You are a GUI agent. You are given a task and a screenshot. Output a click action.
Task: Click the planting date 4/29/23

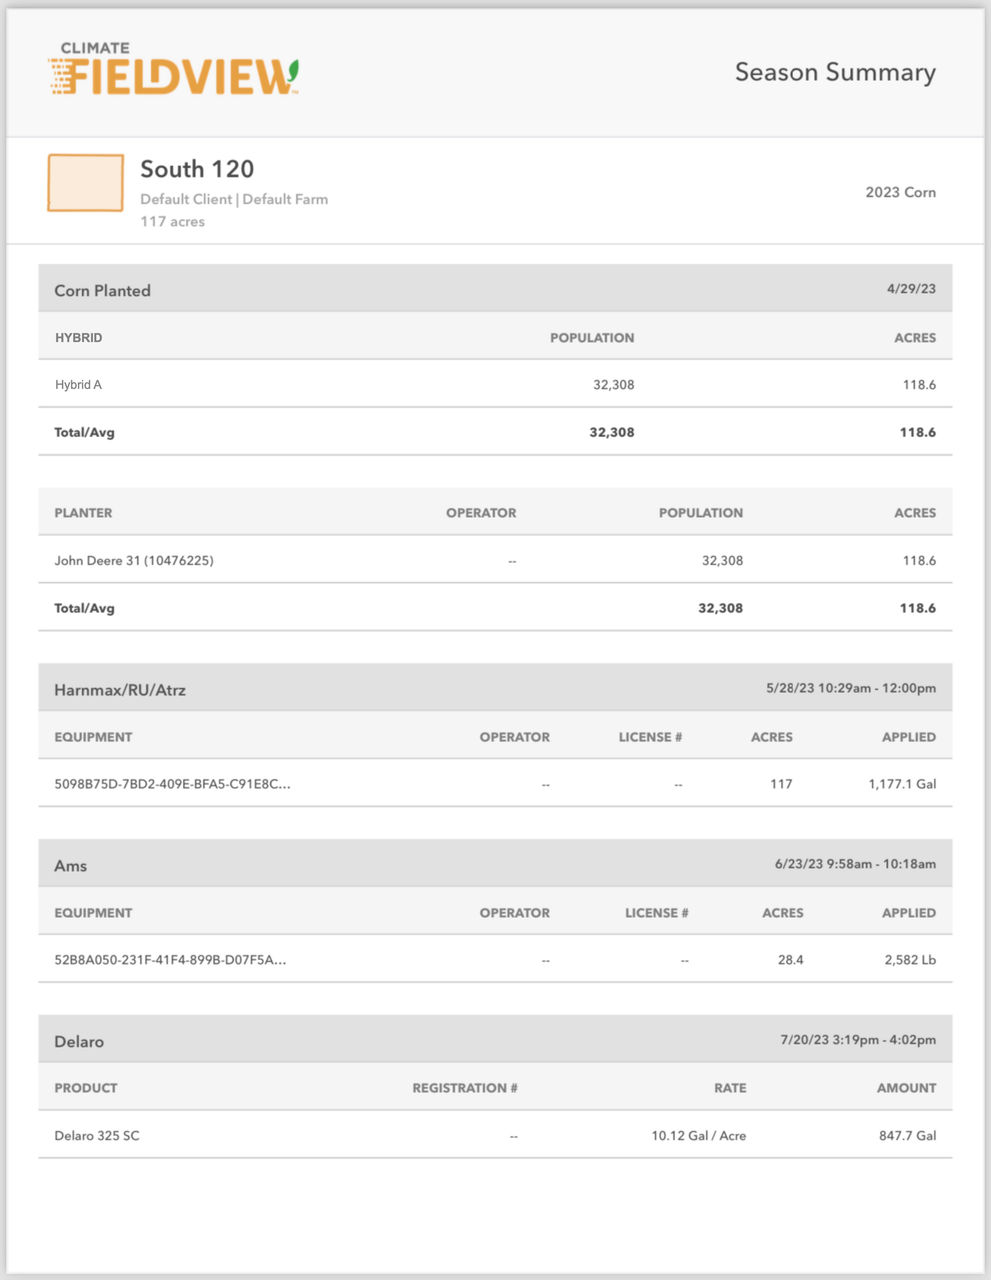(x=911, y=289)
